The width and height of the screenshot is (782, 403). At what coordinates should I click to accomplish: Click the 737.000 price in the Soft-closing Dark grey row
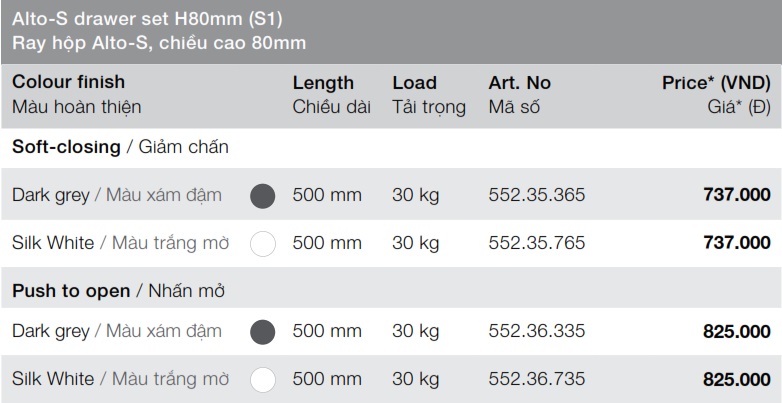pos(737,195)
